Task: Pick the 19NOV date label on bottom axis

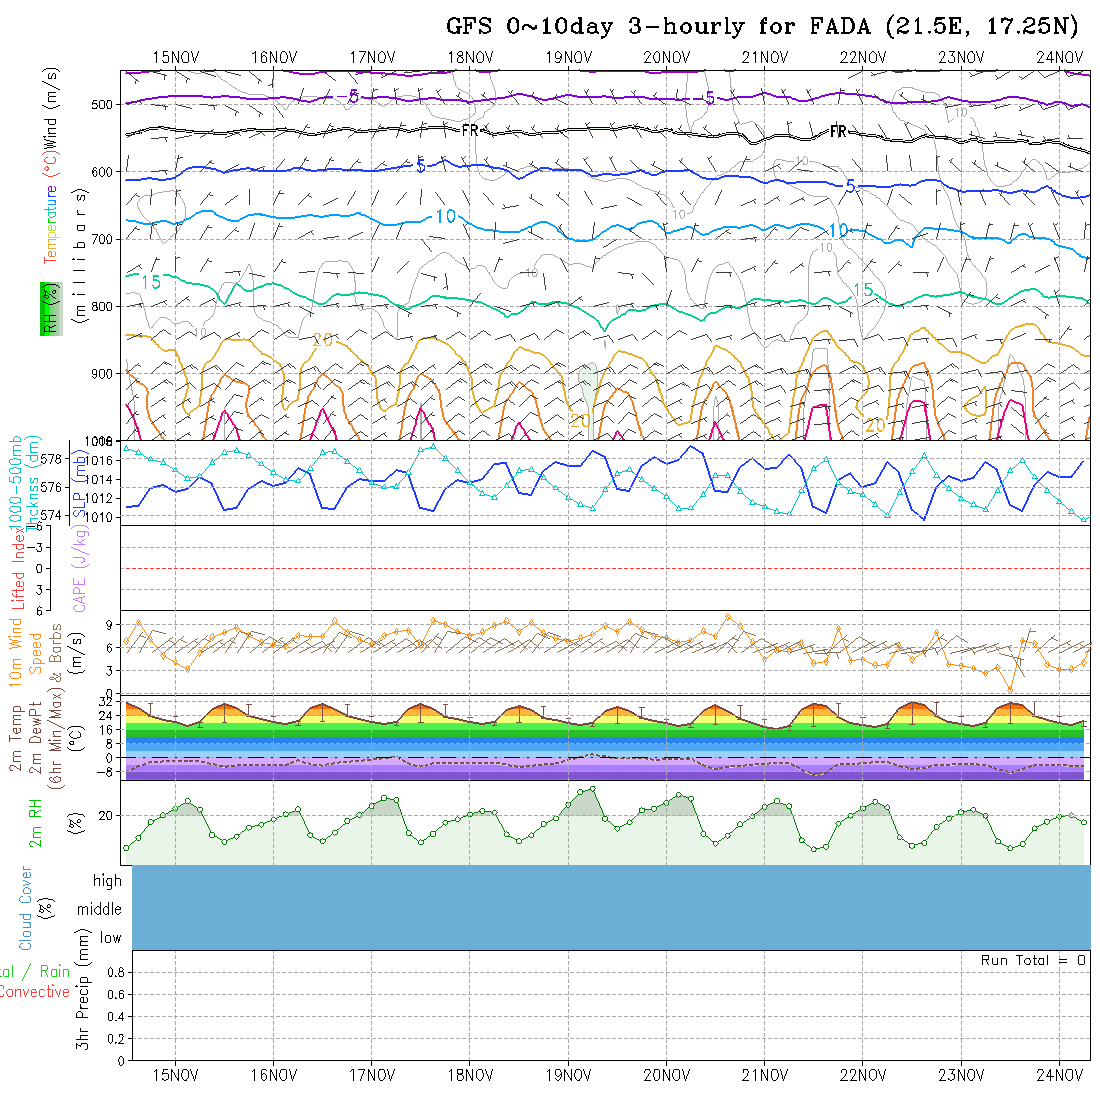Action: tap(567, 1075)
